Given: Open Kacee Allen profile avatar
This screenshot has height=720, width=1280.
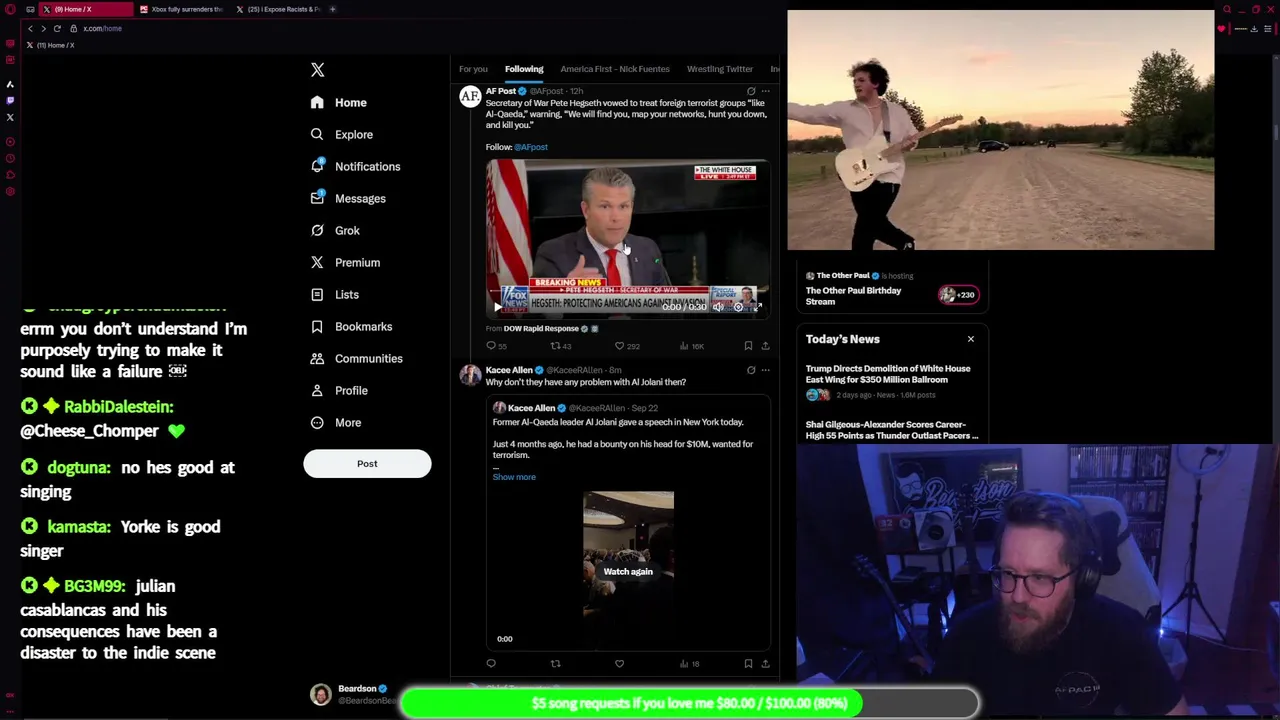Looking at the screenshot, I should pos(470,376).
